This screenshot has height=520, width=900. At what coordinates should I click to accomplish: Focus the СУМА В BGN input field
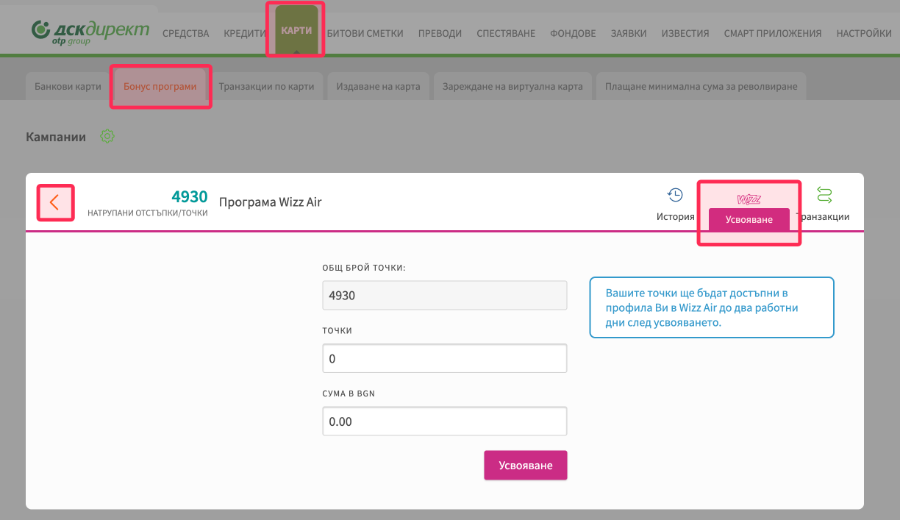click(x=445, y=421)
